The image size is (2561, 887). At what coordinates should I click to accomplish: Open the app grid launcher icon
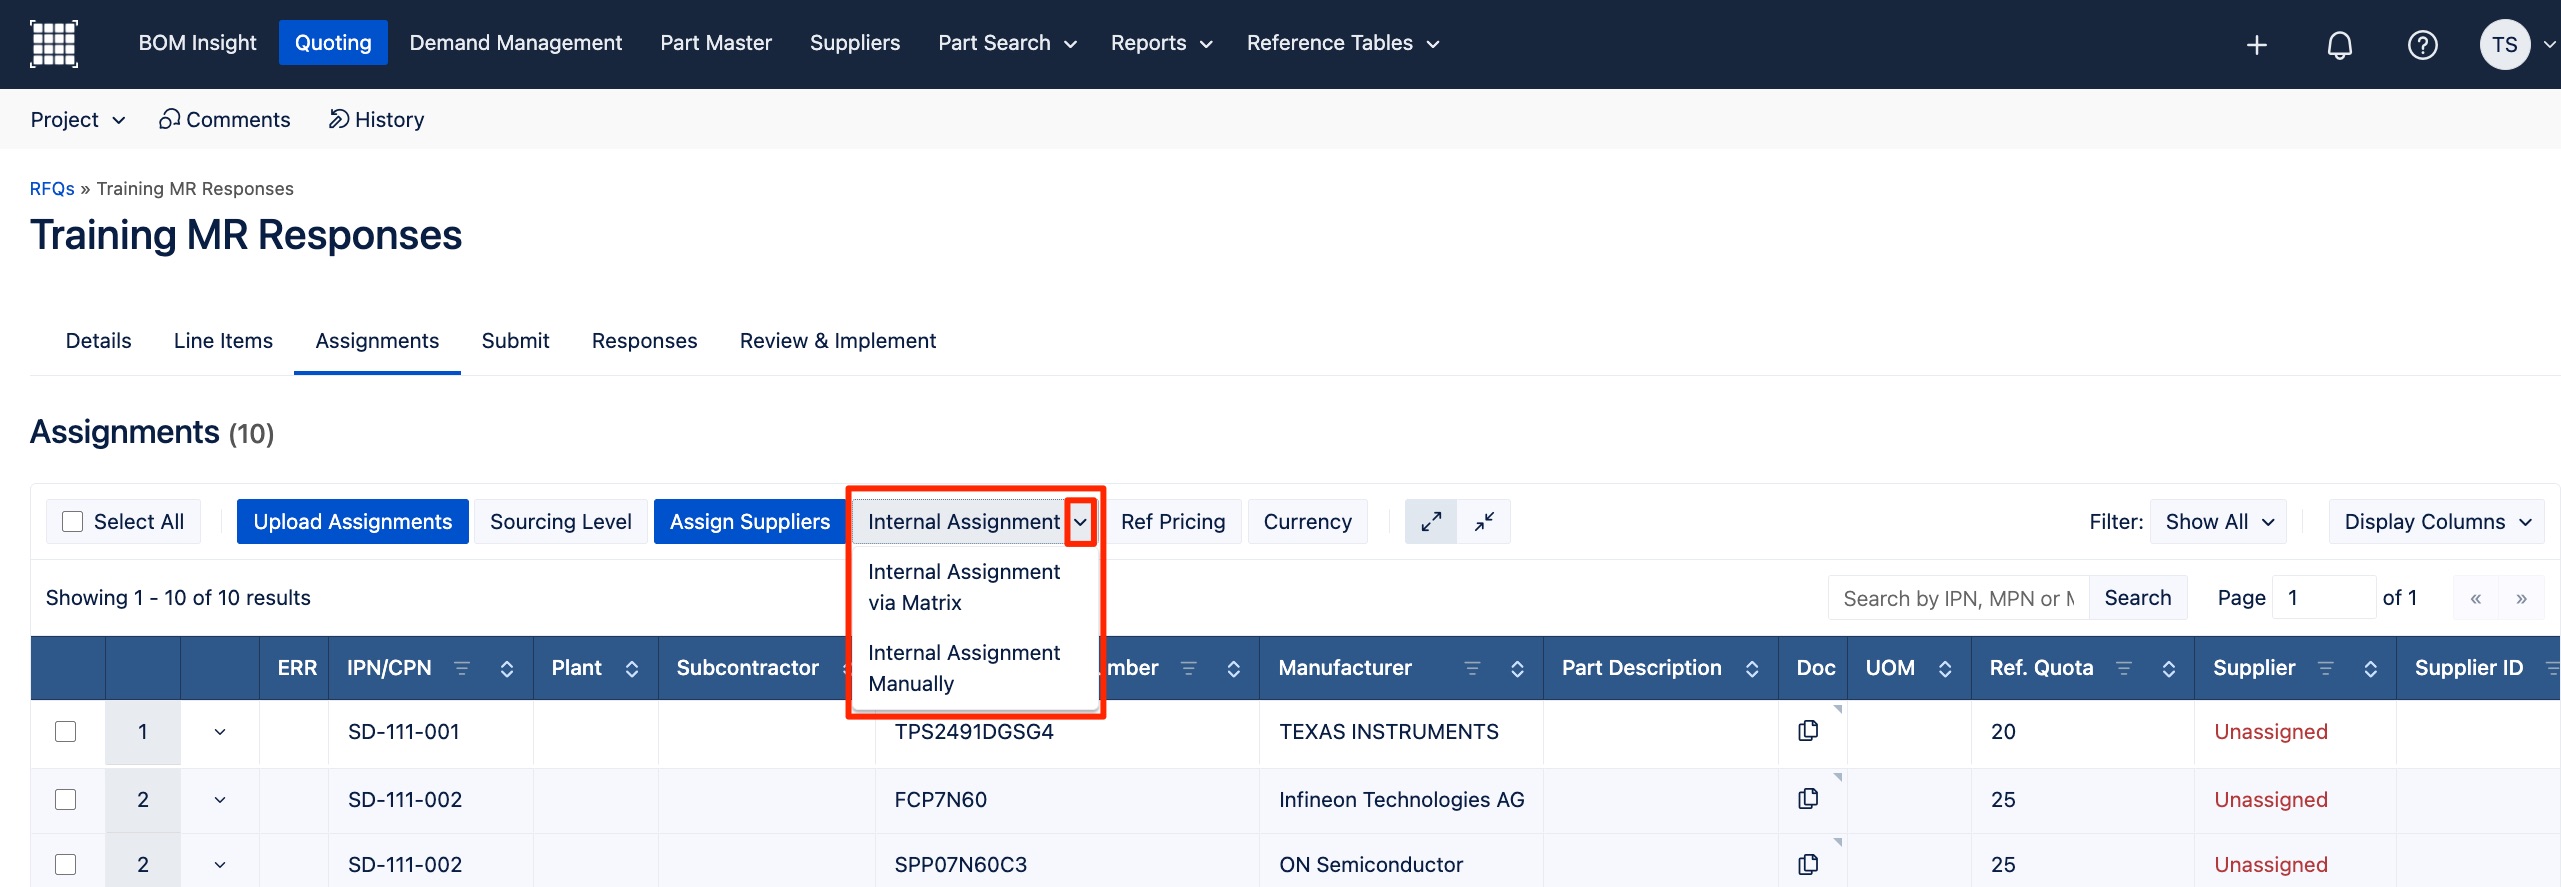(54, 44)
